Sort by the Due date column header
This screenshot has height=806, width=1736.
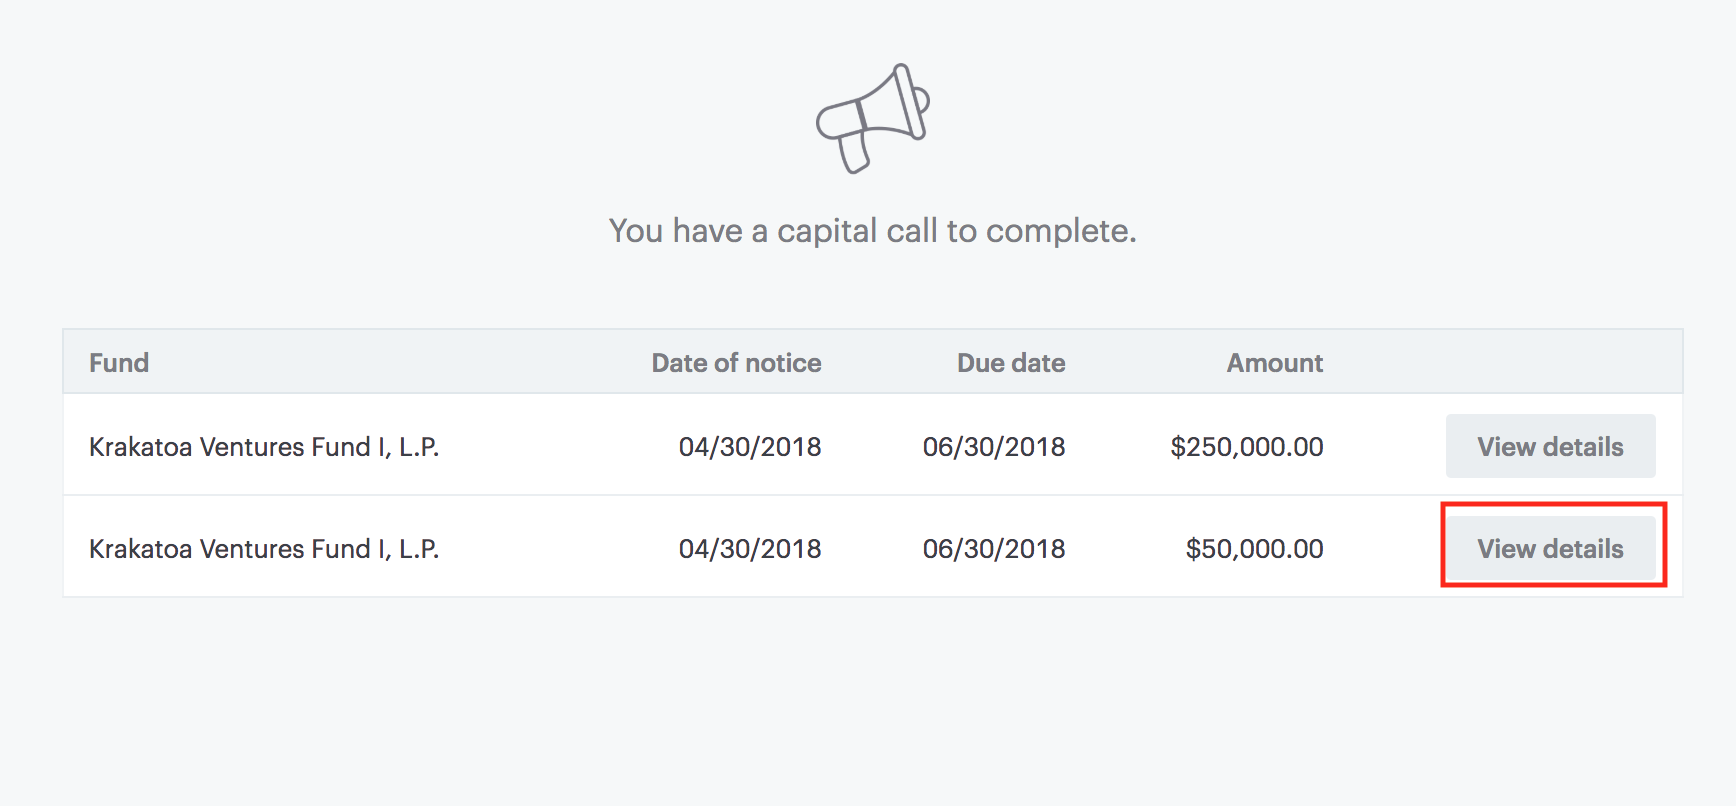click(x=1010, y=363)
